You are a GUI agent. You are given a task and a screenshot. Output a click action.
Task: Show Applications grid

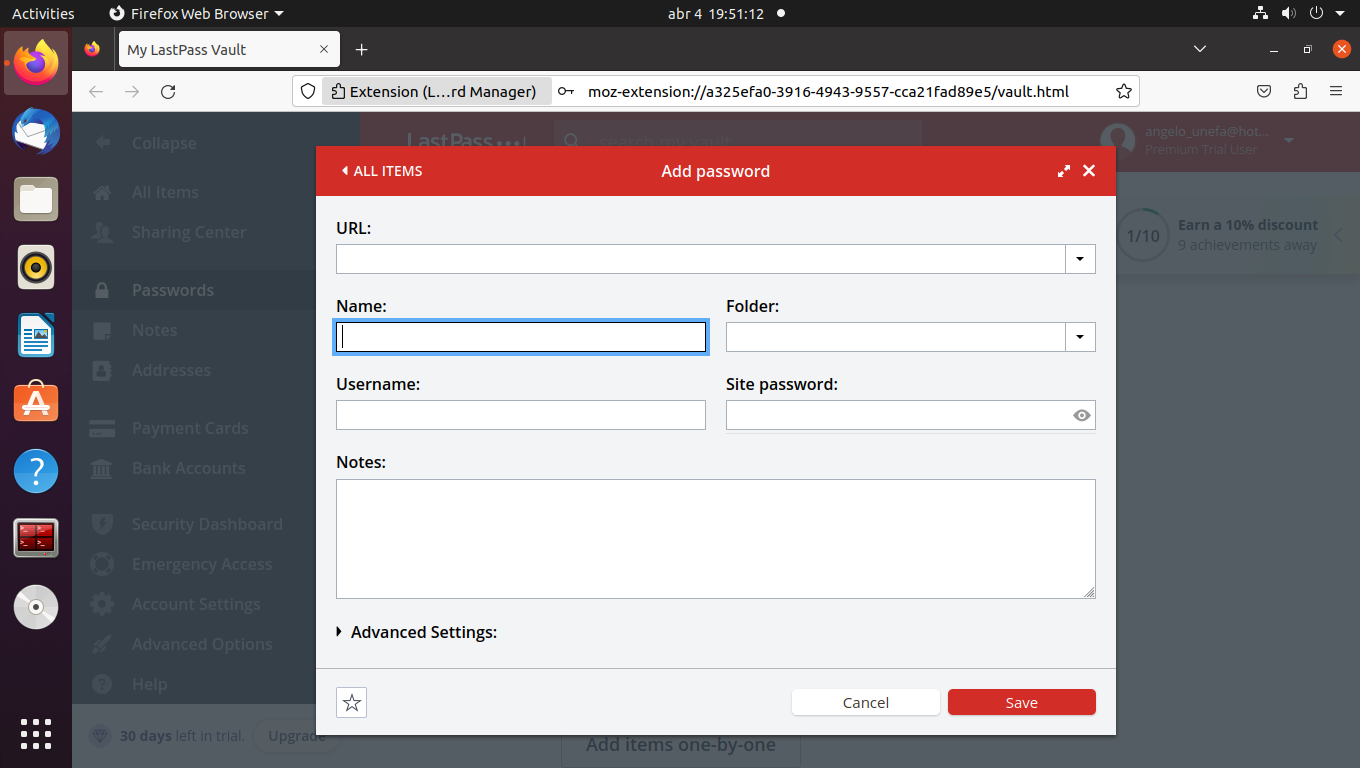pos(36,734)
